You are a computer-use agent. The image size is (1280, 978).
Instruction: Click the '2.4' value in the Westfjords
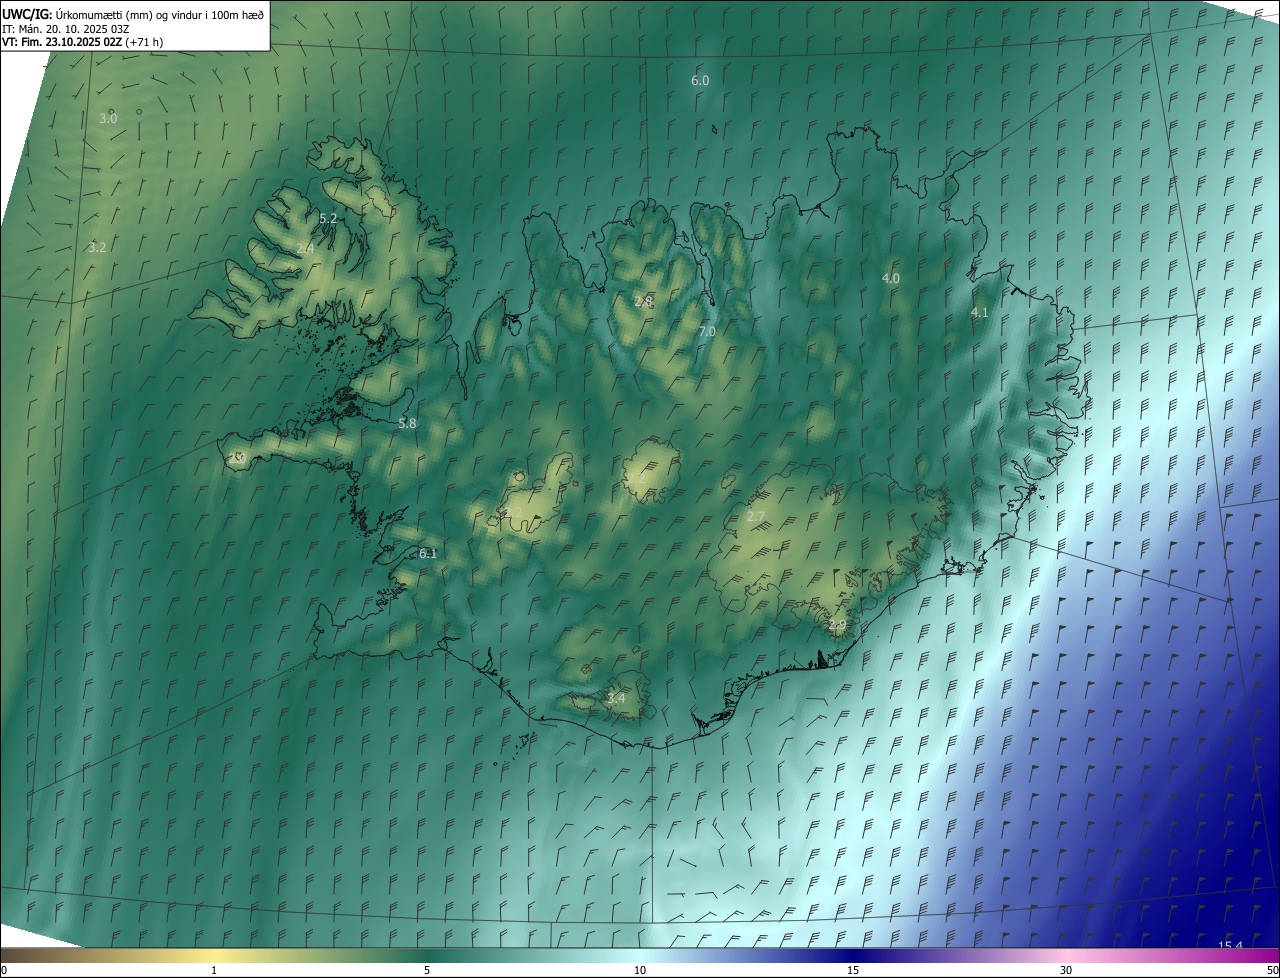tap(306, 248)
